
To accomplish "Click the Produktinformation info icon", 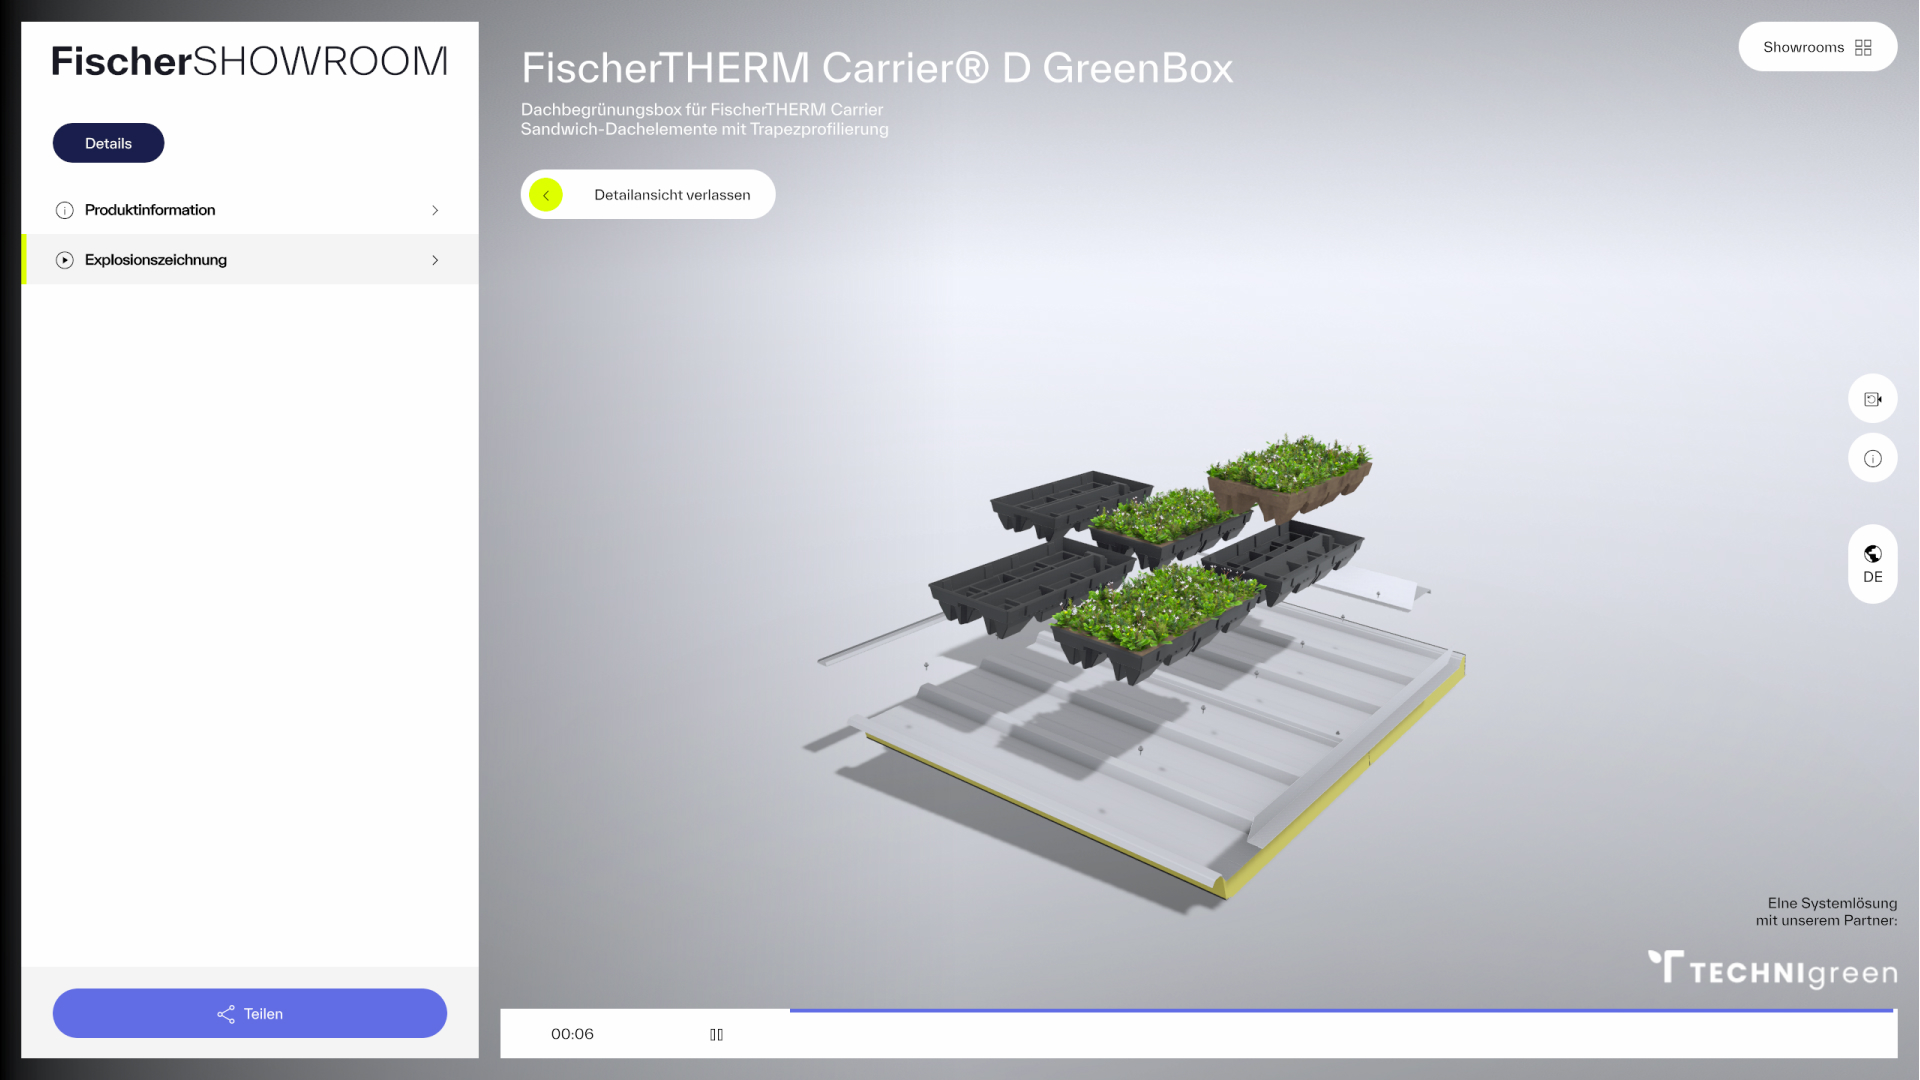I will coord(65,210).
